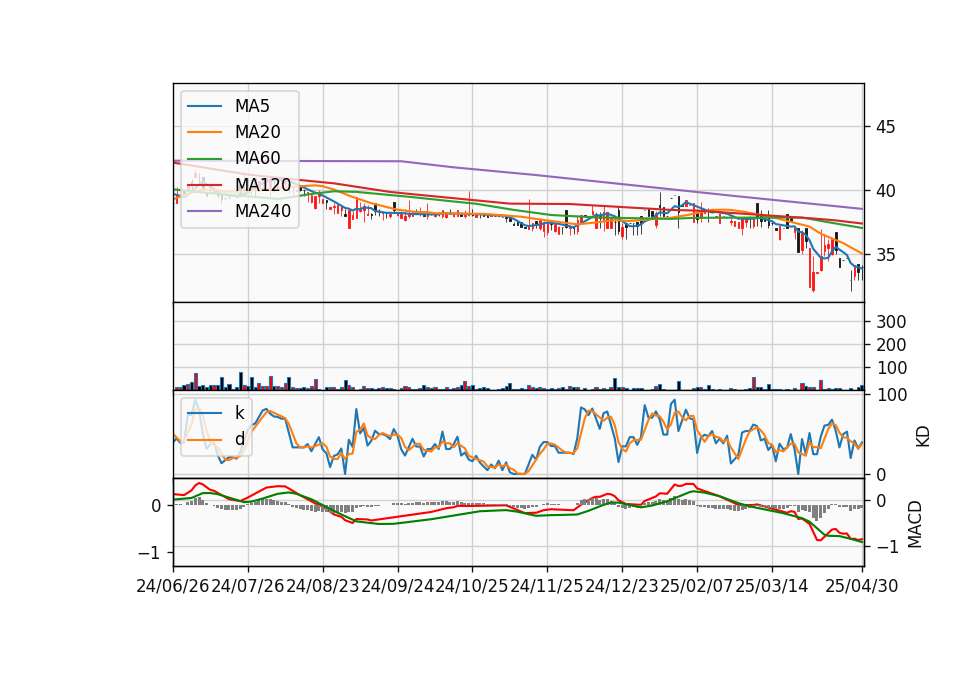Click the 24/12/23 date tick label
This screenshot has height=690, width=960.
click(622, 587)
